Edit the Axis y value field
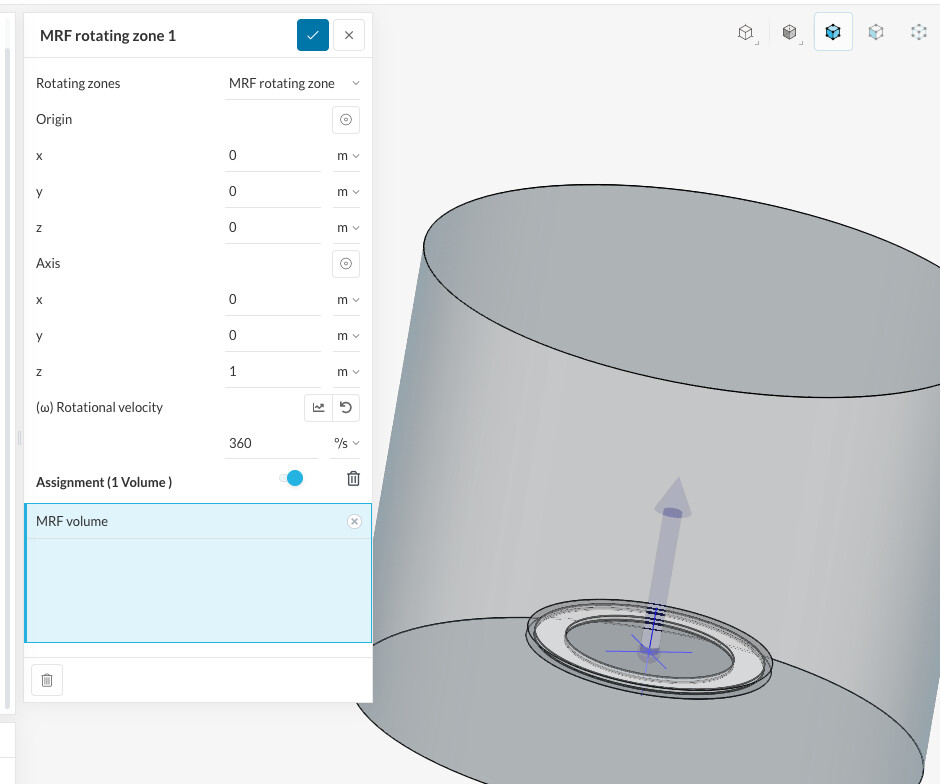This screenshot has width=940, height=784. 273,336
